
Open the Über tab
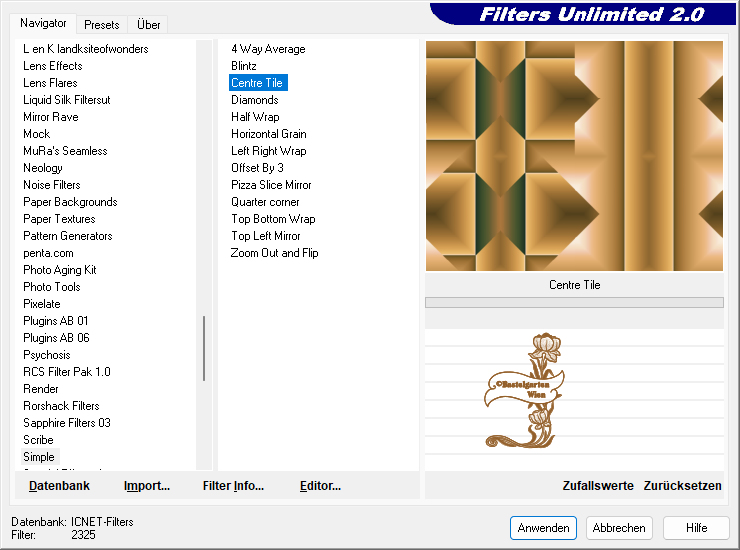(148, 25)
